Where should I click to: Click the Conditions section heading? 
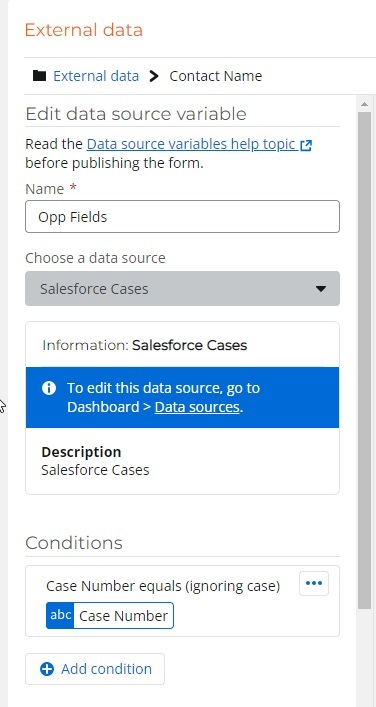point(74,543)
